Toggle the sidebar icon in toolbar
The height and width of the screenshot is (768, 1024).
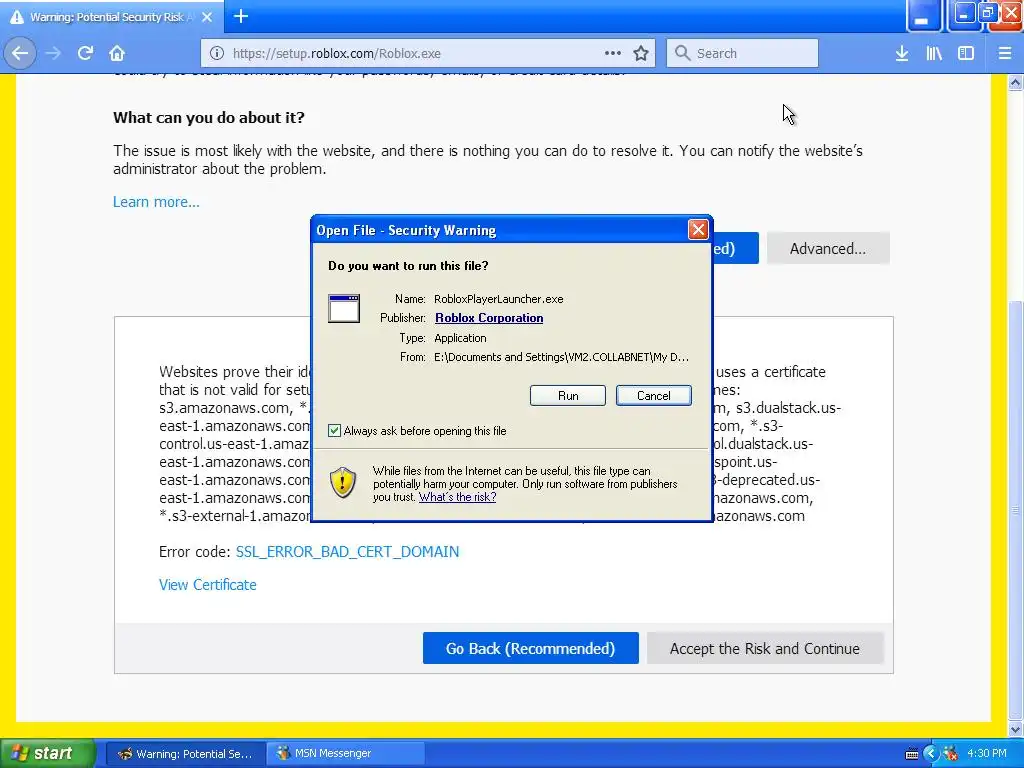[x=966, y=53]
